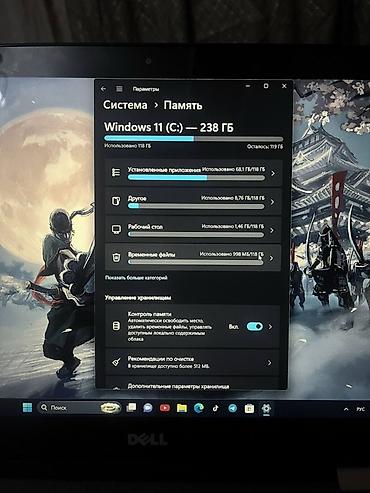
Task: Switch the РУС input language indicator
Action: pyautogui.click(x=360, y=409)
